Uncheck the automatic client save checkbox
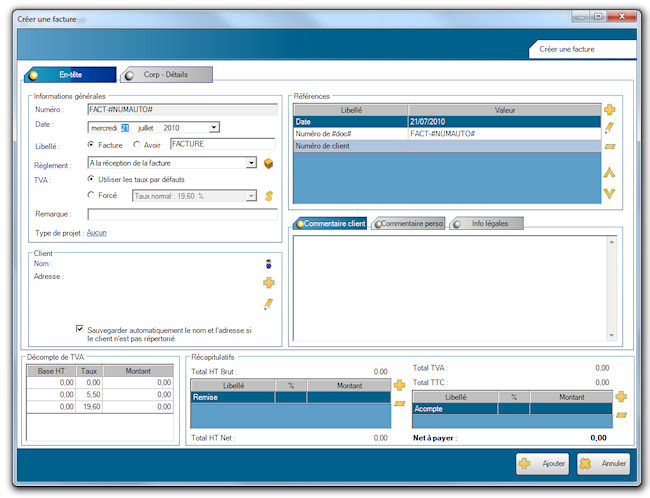650x498 pixels. click(80, 328)
